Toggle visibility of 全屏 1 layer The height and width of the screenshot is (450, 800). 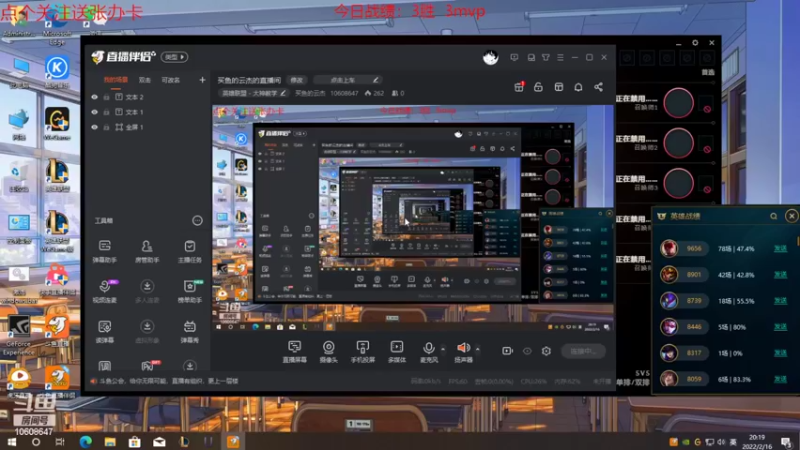[94, 127]
